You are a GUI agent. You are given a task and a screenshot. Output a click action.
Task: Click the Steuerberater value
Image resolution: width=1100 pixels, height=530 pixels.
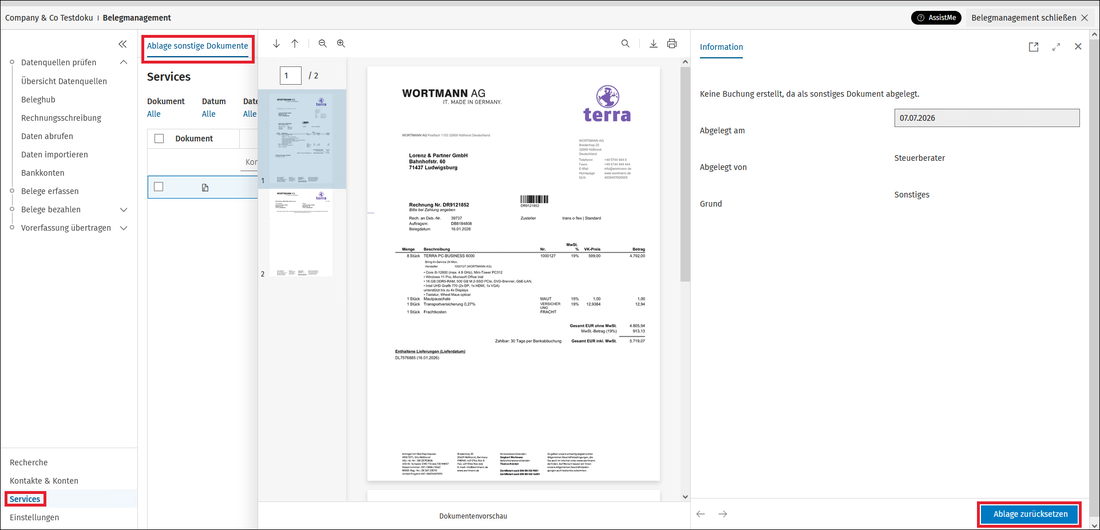coord(920,158)
